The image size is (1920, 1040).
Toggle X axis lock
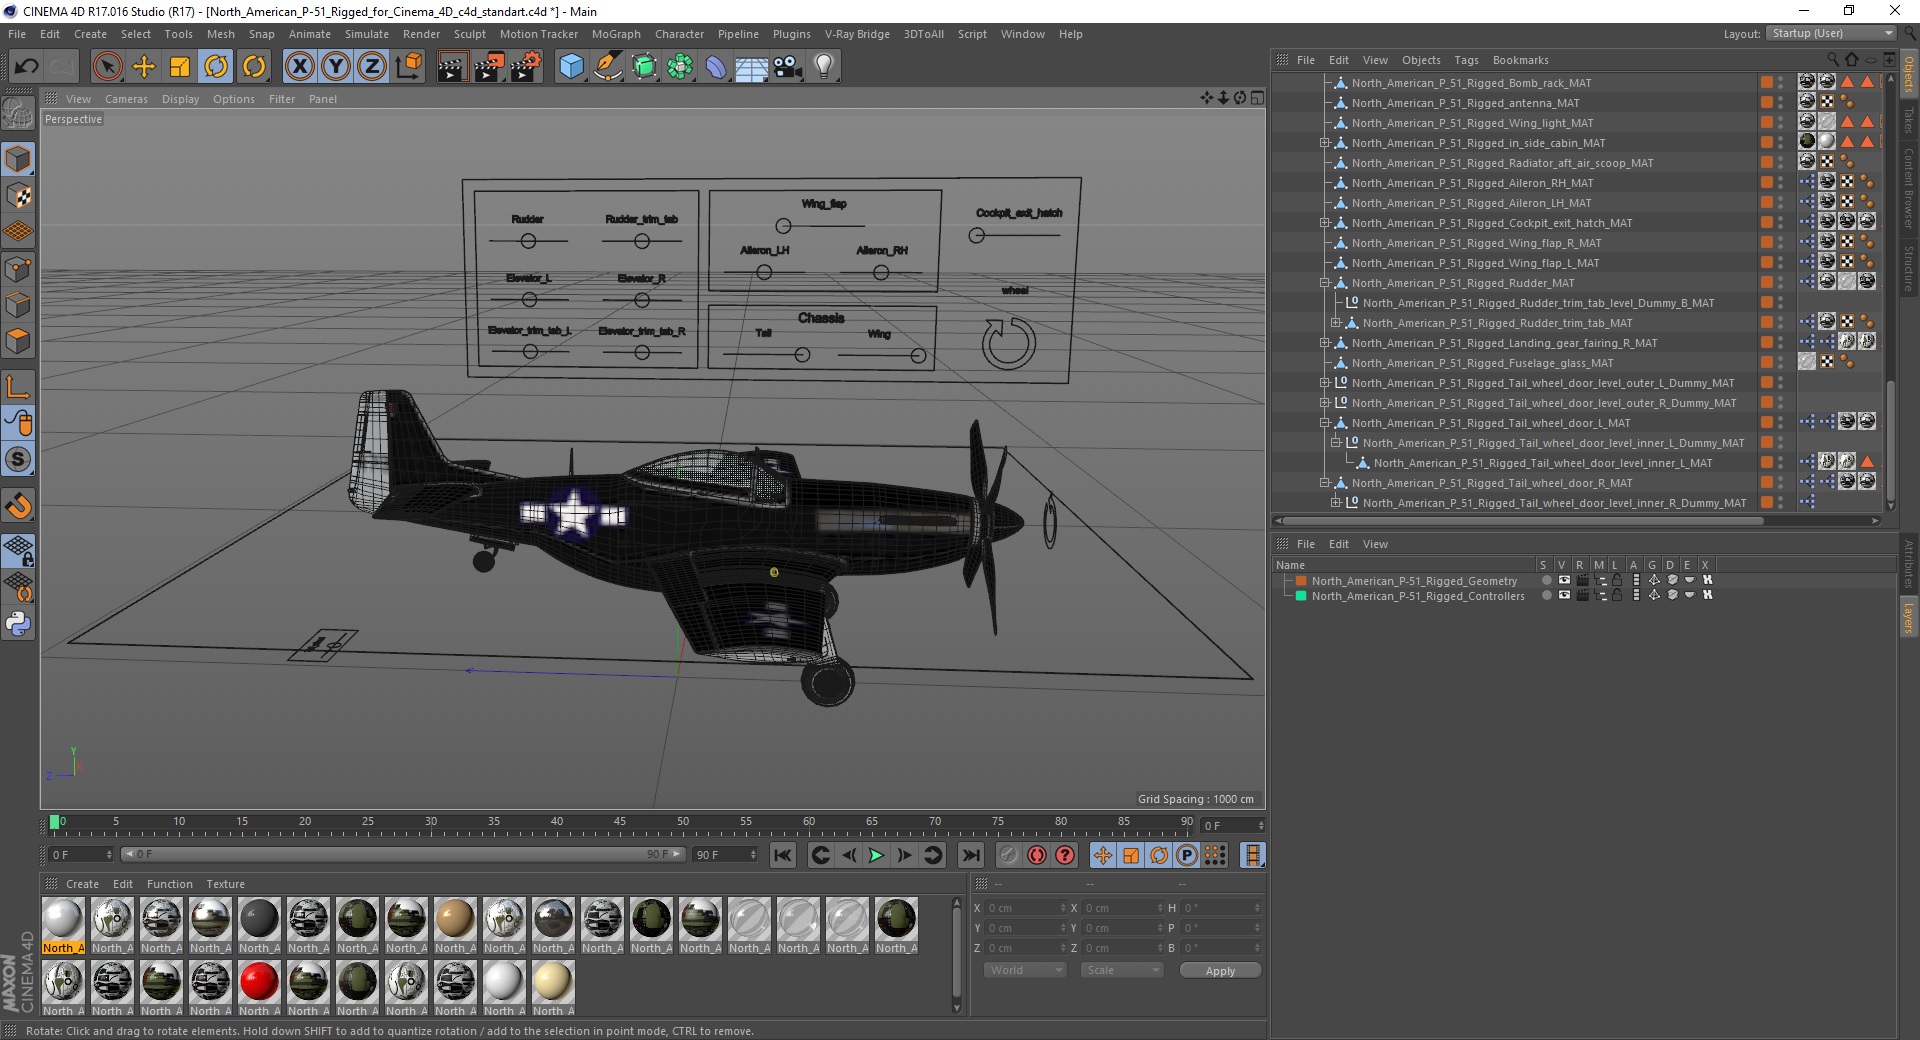[299, 67]
